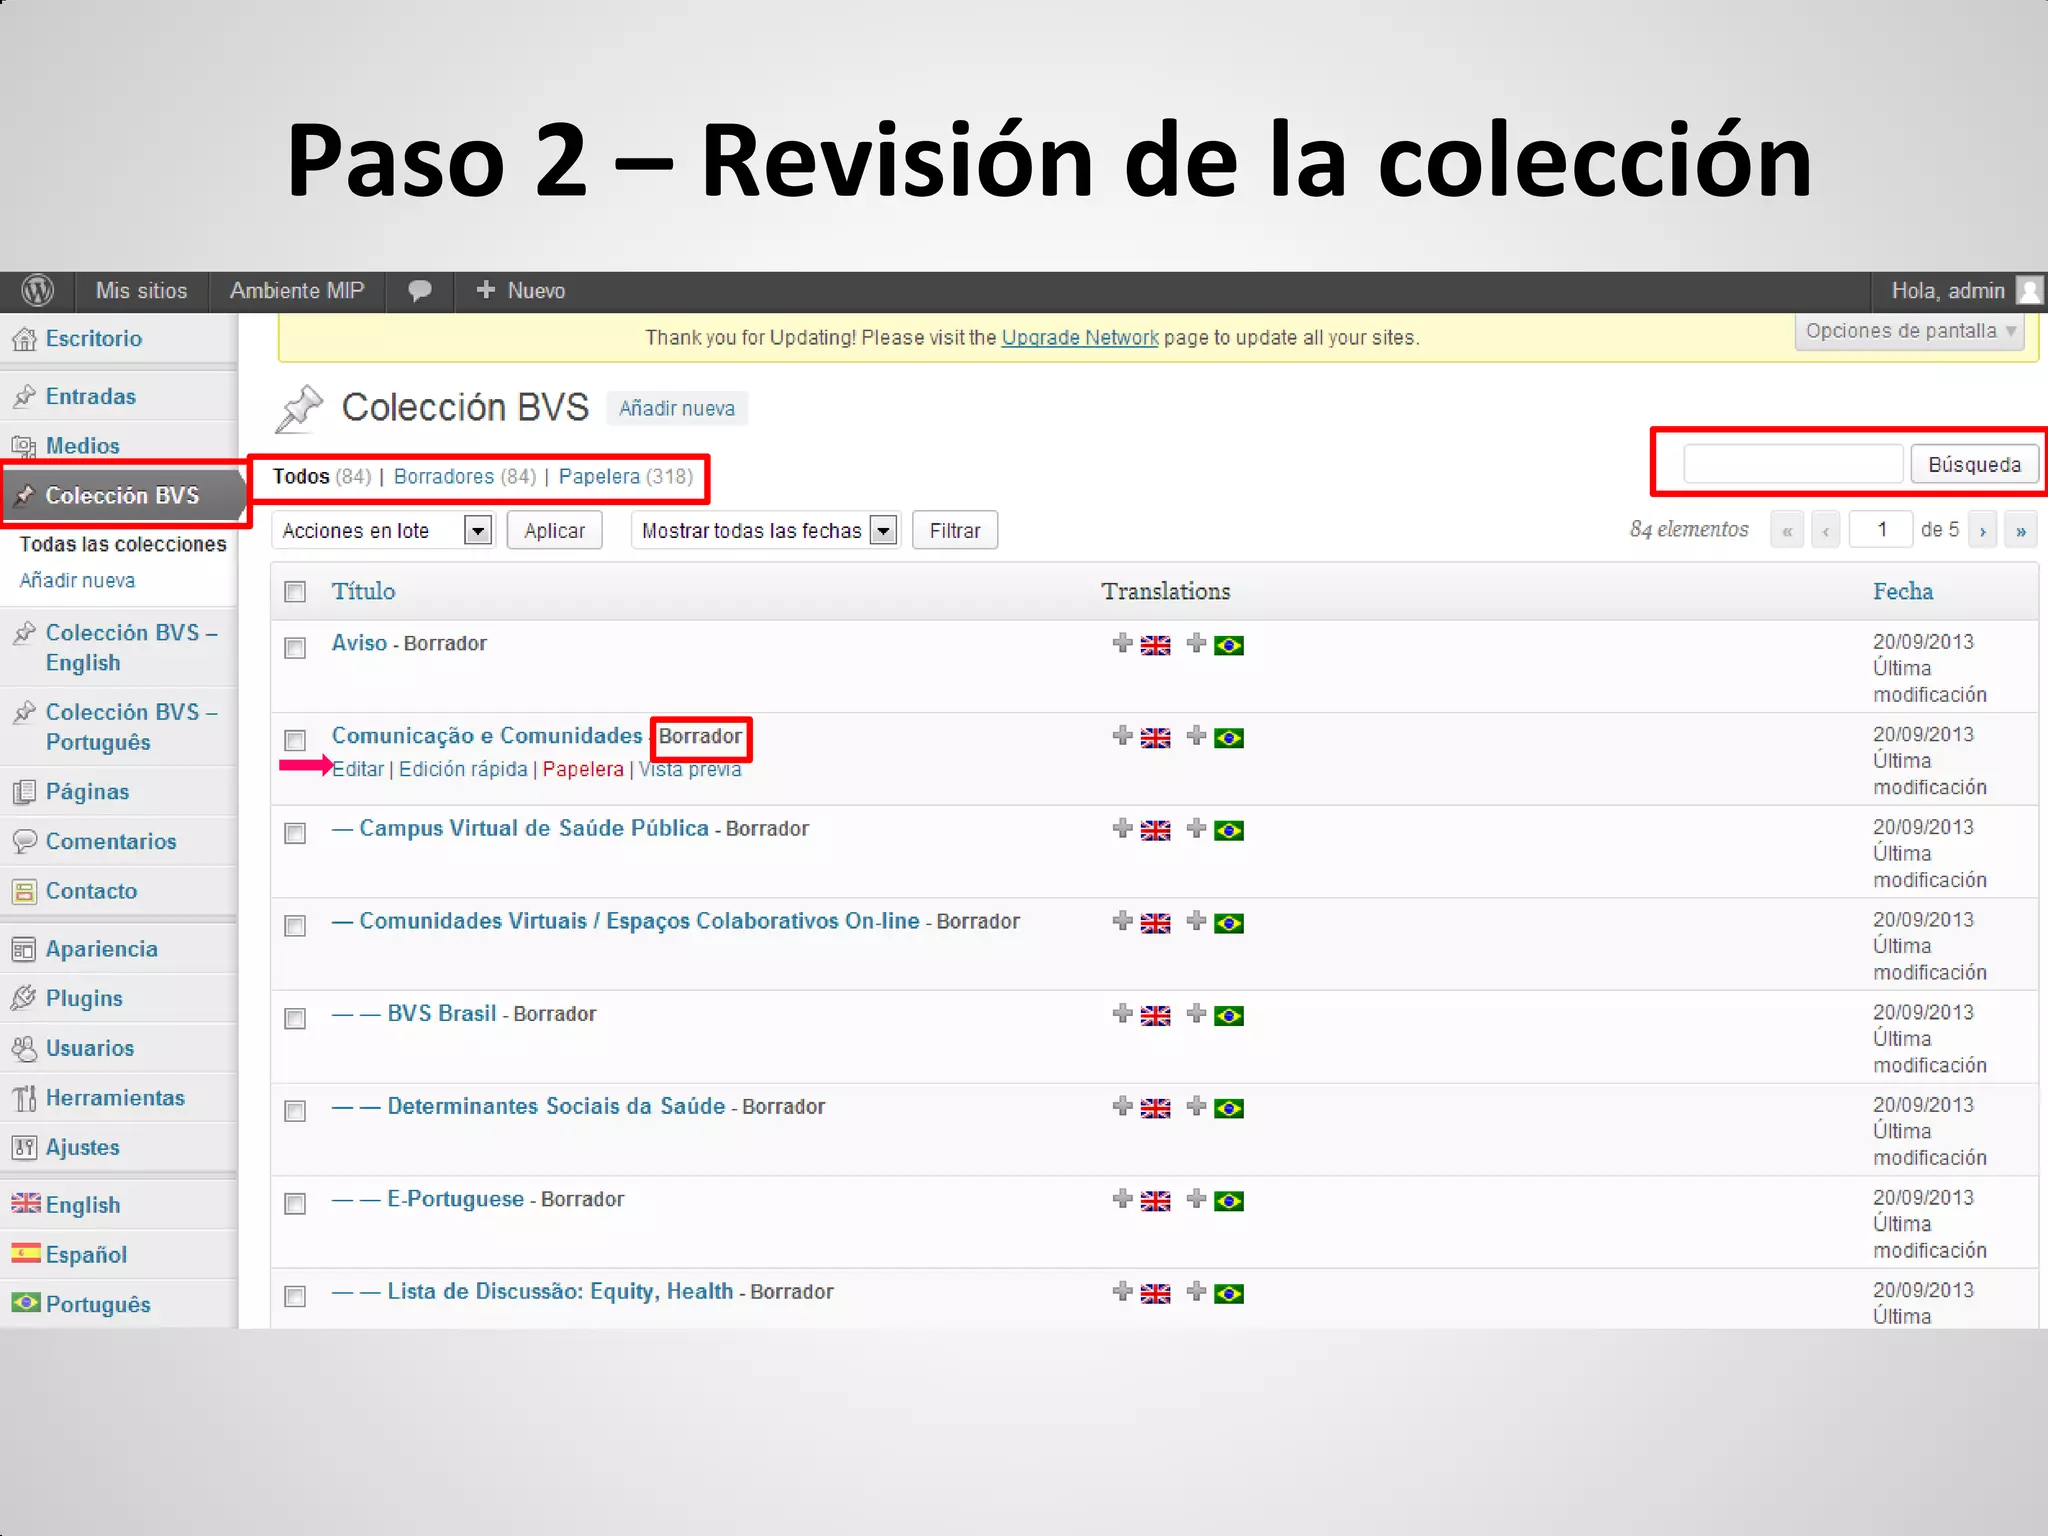
Task: Sort by the Título column header
Action: click(364, 591)
